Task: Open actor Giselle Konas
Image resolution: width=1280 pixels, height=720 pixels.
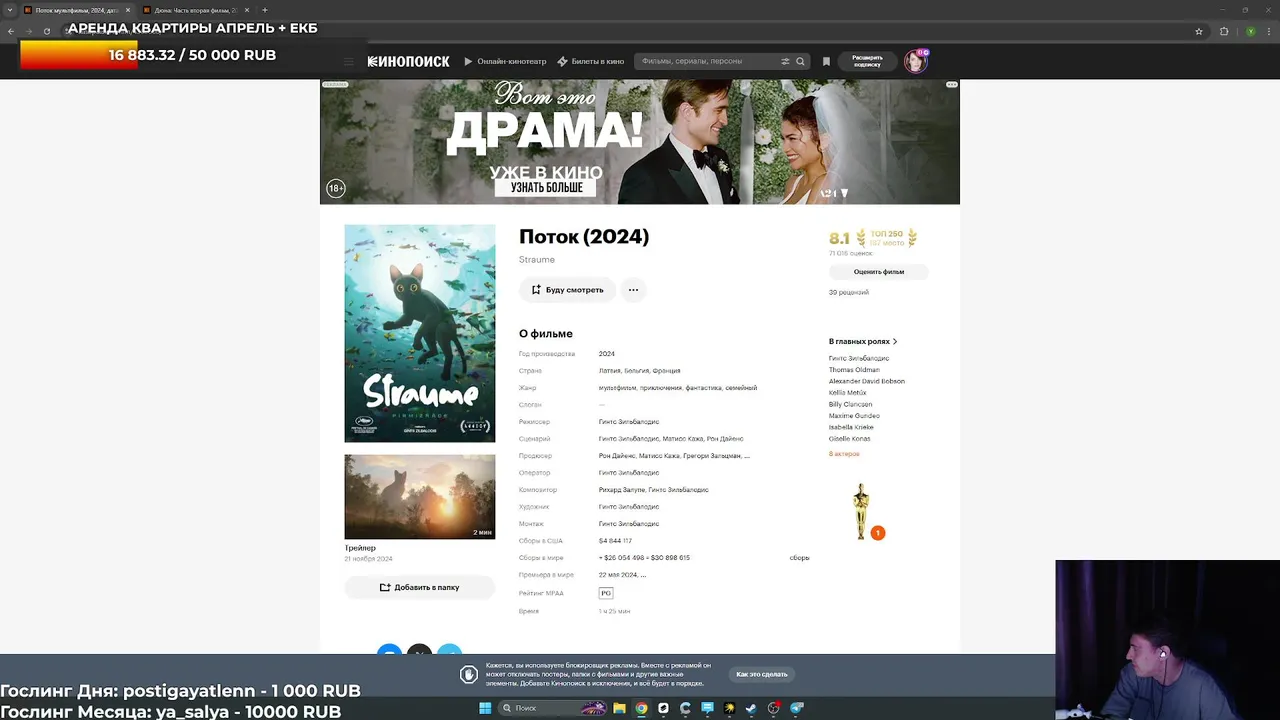Action: [x=850, y=439]
